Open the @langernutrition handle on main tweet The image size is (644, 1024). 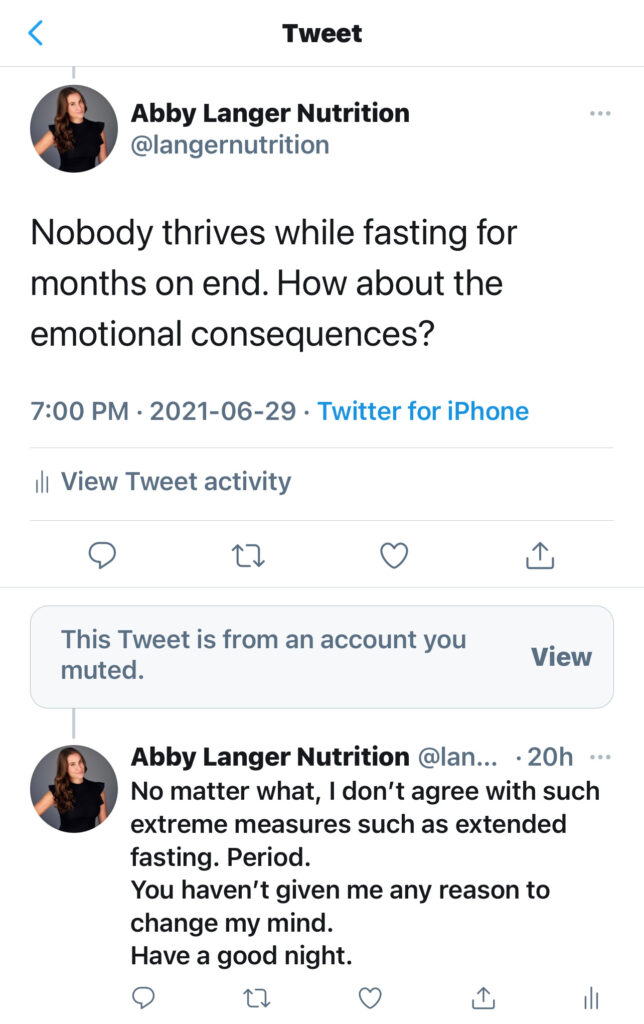230,145
